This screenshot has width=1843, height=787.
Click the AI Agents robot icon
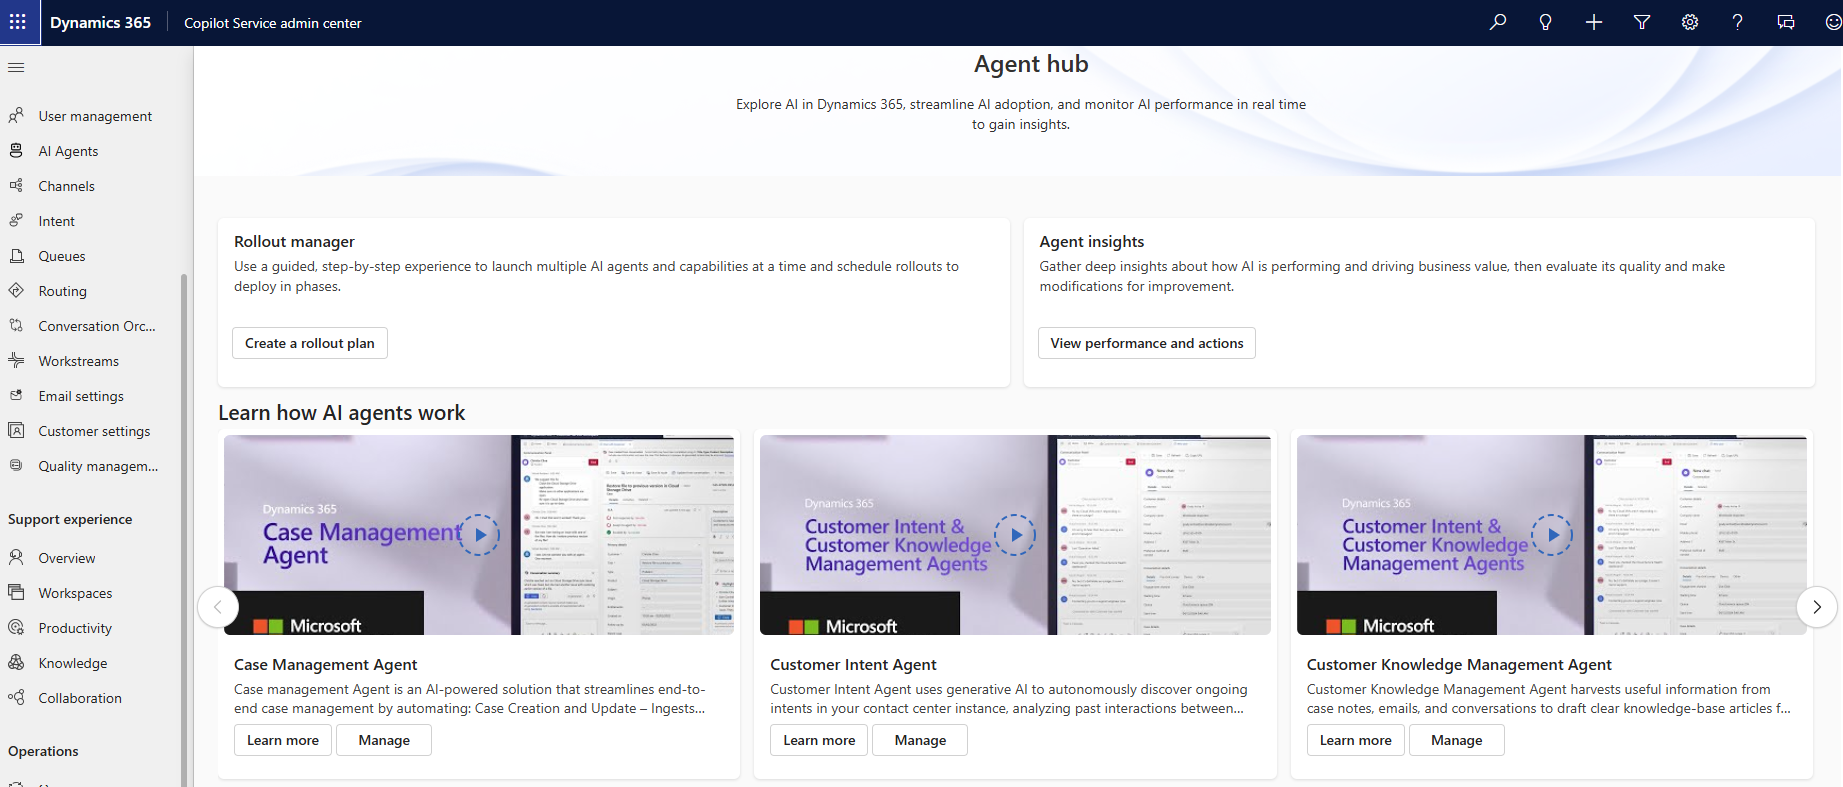click(16, 151)
